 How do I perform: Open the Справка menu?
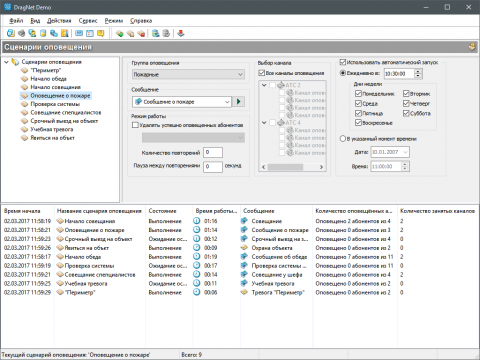pyautogui.click(x=141, y=21)
